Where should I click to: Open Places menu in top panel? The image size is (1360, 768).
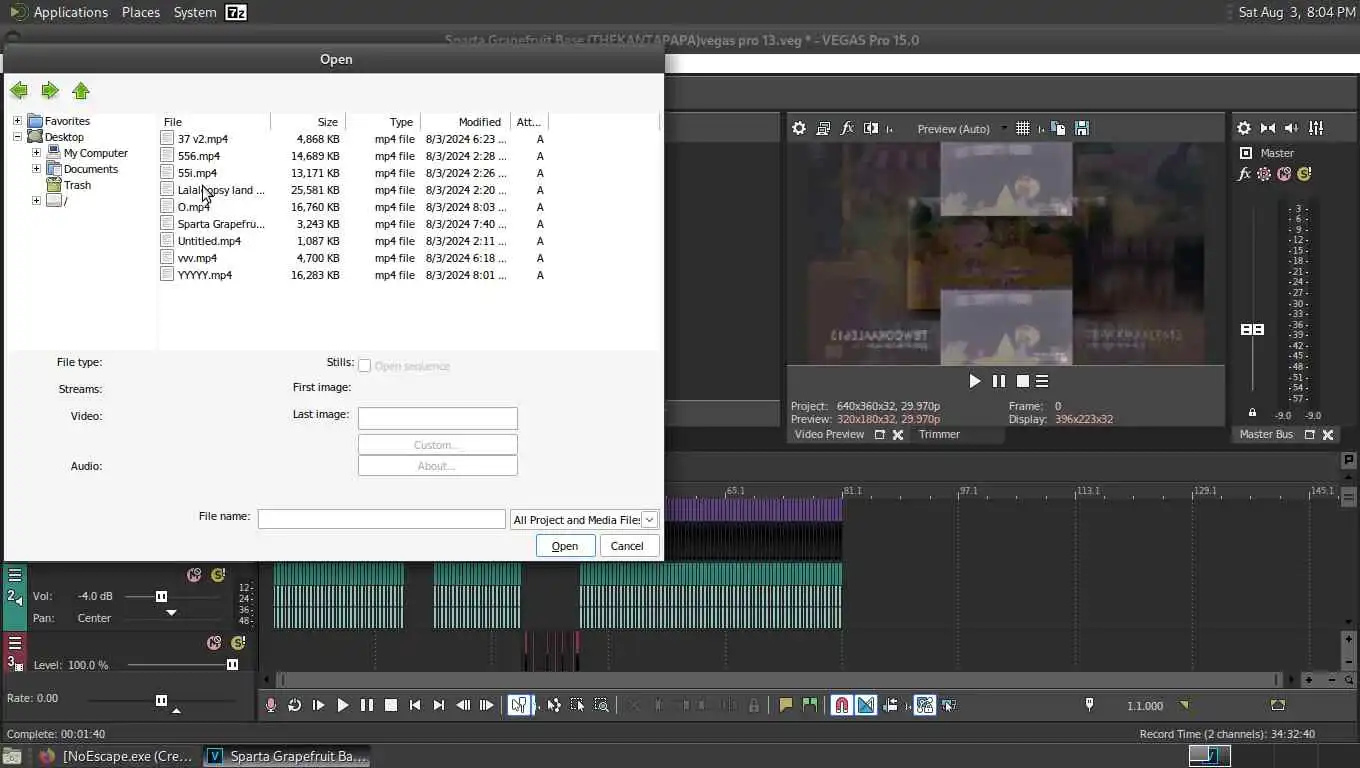click(141, 12)
